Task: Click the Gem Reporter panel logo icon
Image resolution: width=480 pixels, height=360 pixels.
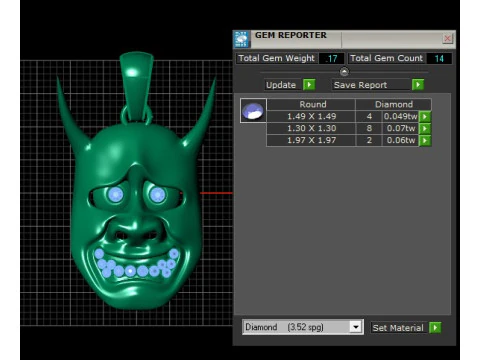Action: pos(241,39)
